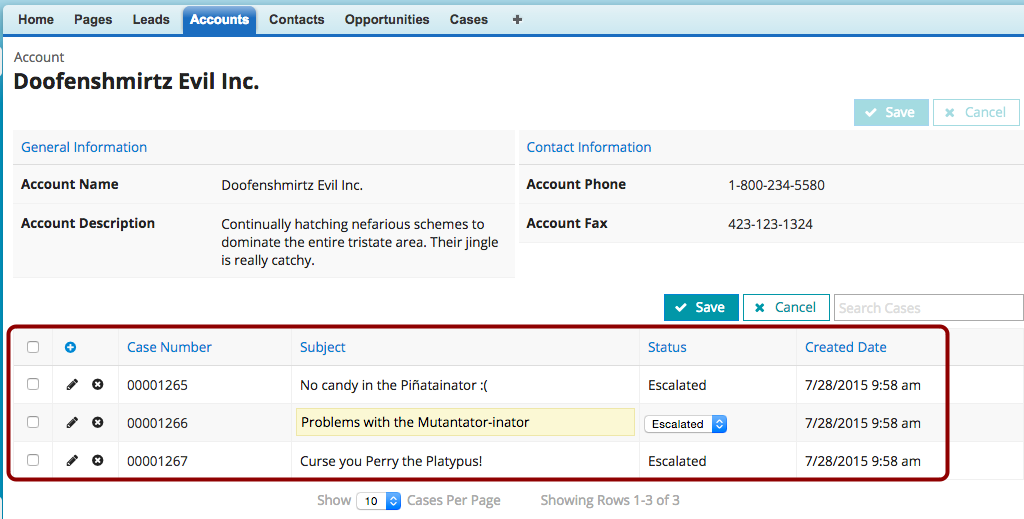Click the Search Cases input field

click(928, 308)
